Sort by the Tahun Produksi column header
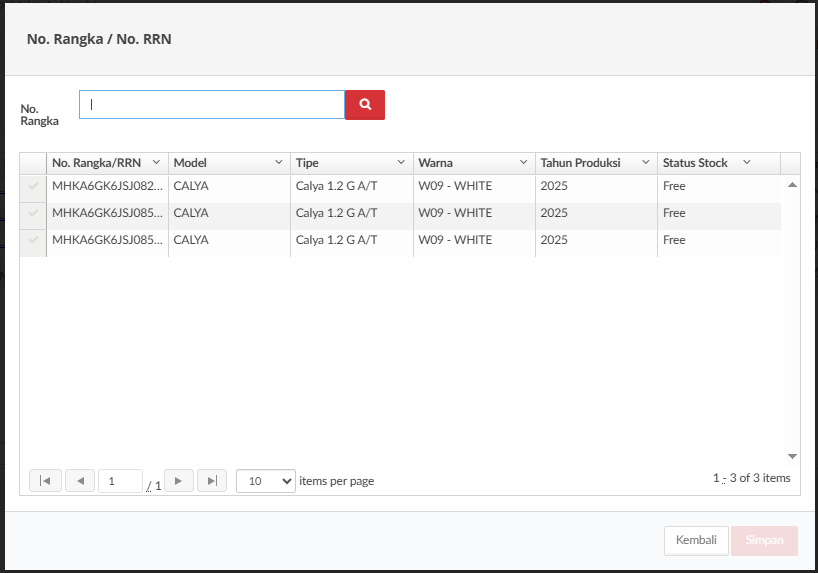The height and width of the screenshot is (573, 818). [580, 163]
